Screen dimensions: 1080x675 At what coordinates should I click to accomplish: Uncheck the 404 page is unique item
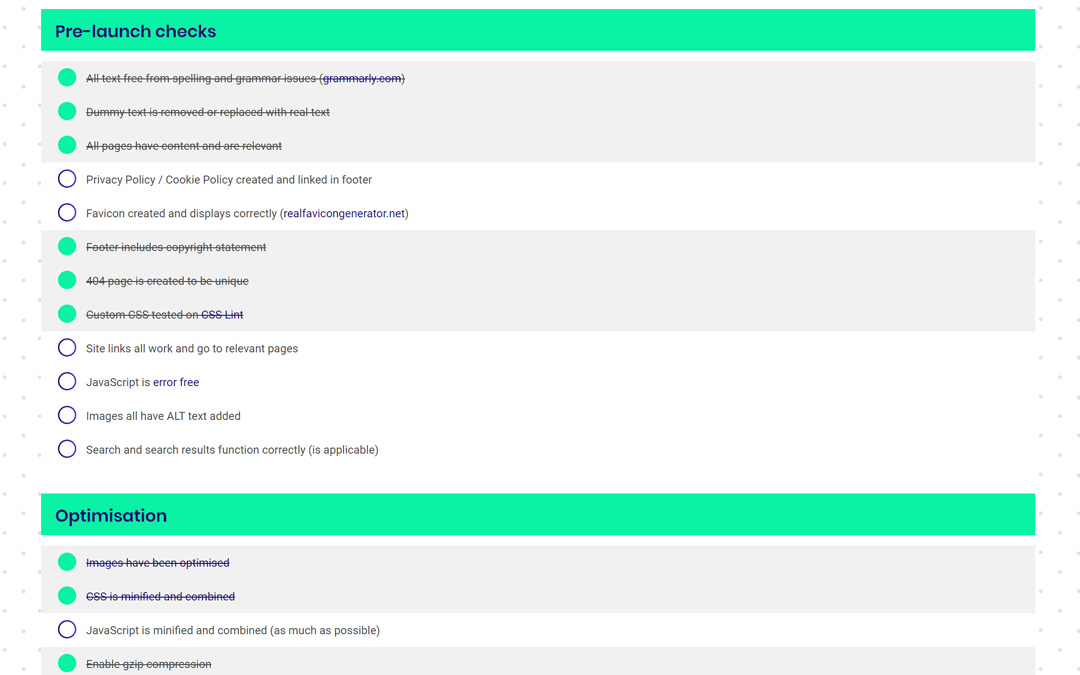tap(67, 280)
